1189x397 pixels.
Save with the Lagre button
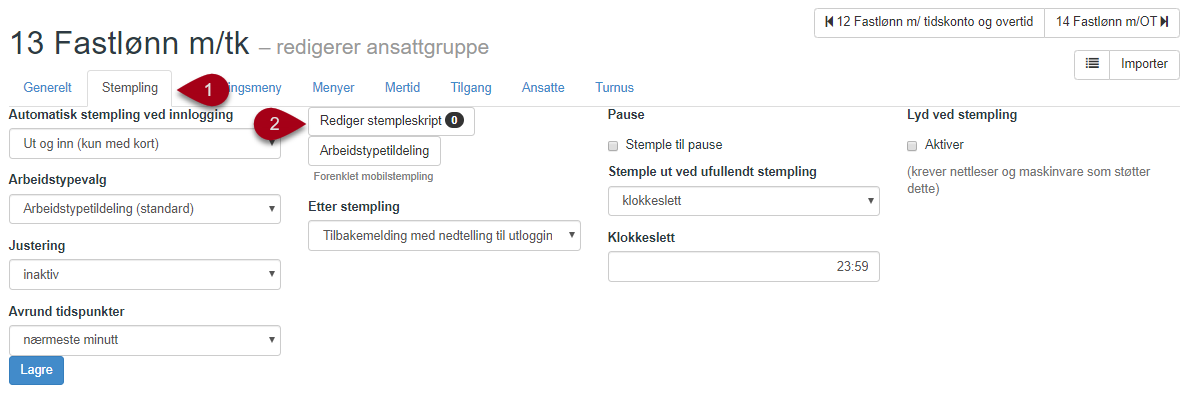36,370
